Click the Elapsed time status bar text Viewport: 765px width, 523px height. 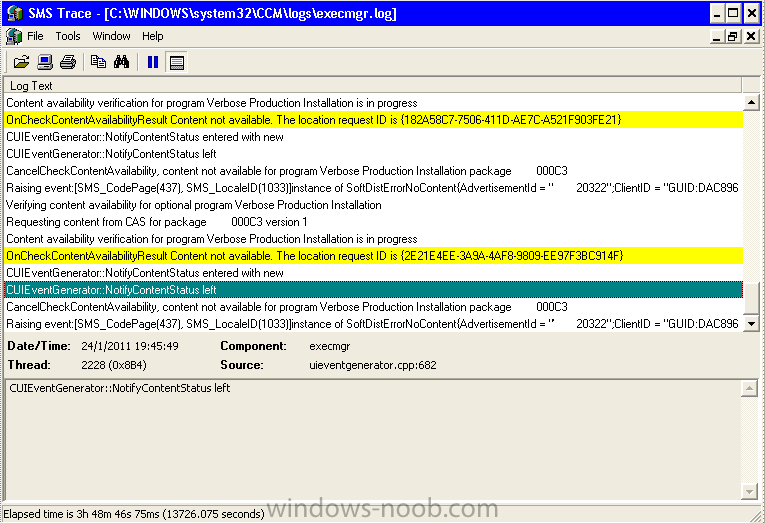[134, 514]
